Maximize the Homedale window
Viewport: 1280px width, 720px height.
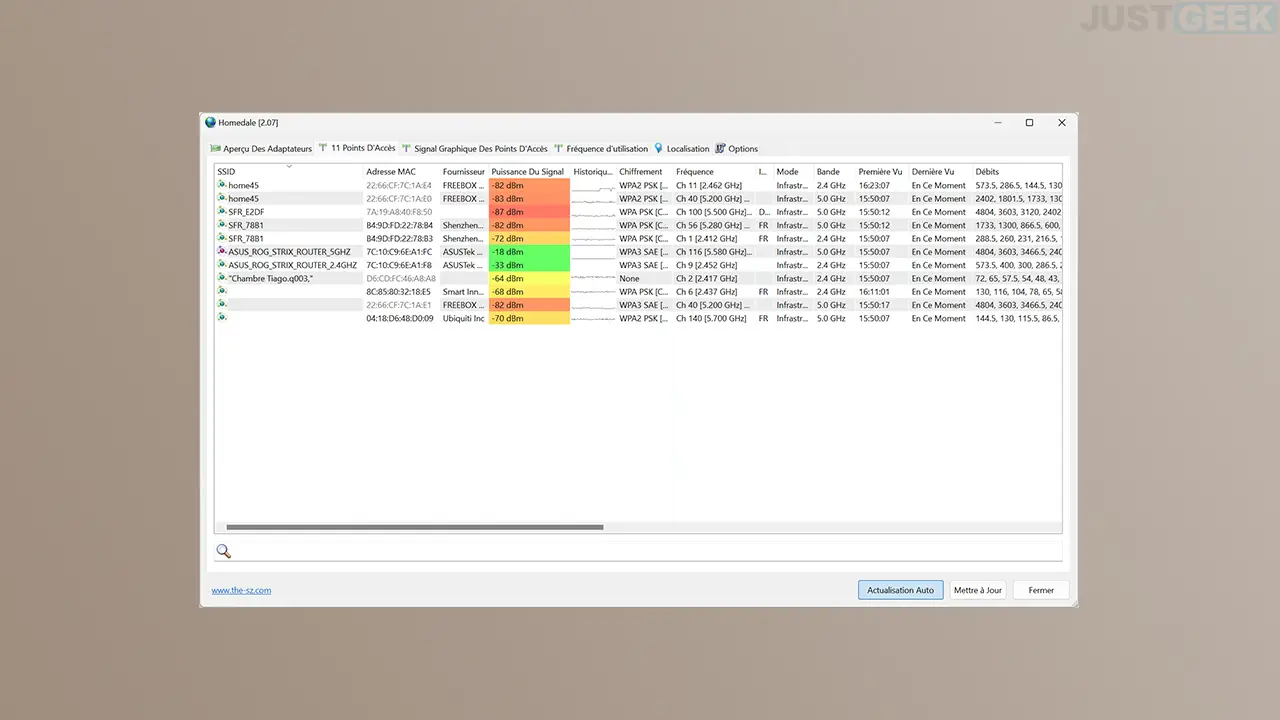[1029, 123]
